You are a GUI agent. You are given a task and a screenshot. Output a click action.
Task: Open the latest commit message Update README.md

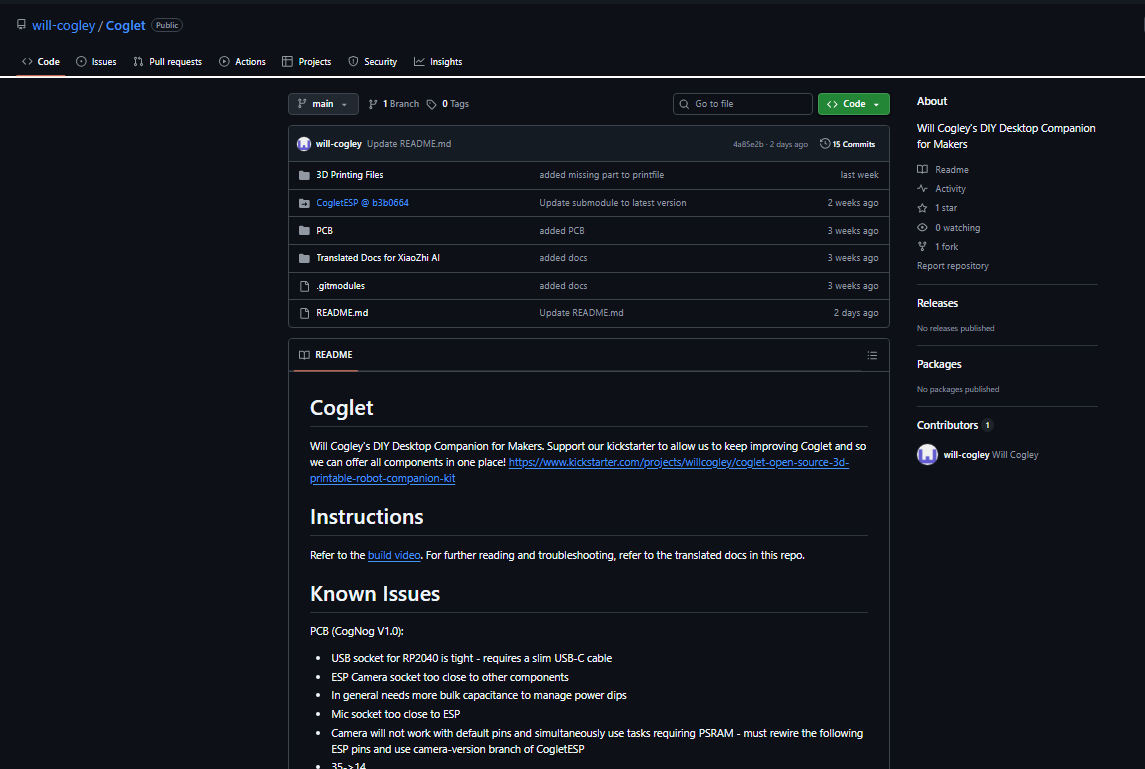click(409, 144)
